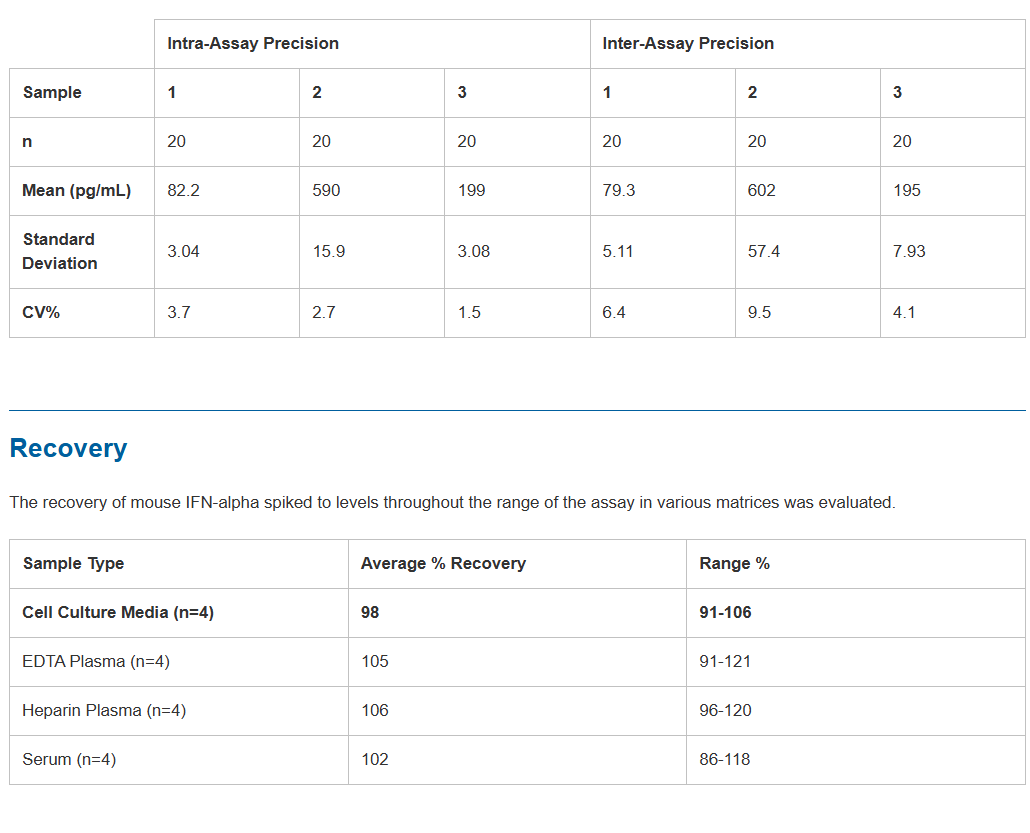Viewport: 1030px width, 833px height.
Task: Select the EDTA Plasma (n=4) row label
Action: click(x=89, y=661)
